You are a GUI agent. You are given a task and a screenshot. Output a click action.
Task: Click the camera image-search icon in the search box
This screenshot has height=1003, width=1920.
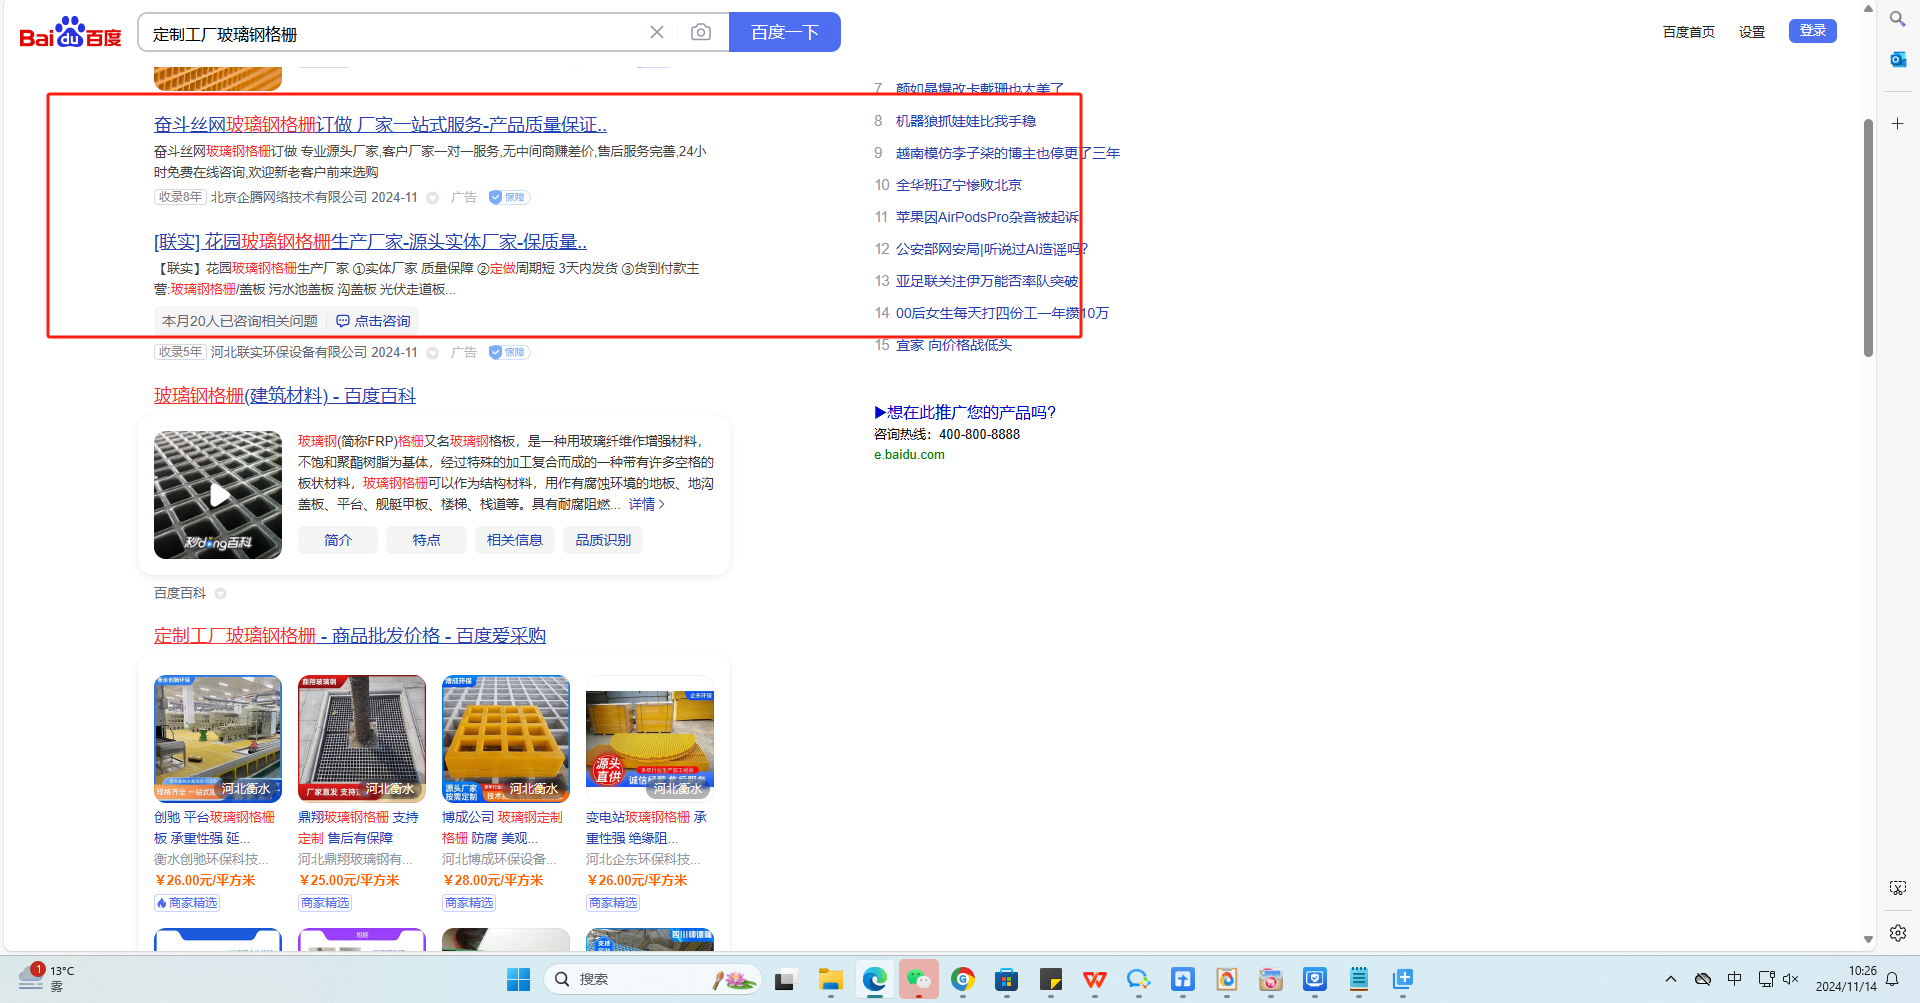701,33
